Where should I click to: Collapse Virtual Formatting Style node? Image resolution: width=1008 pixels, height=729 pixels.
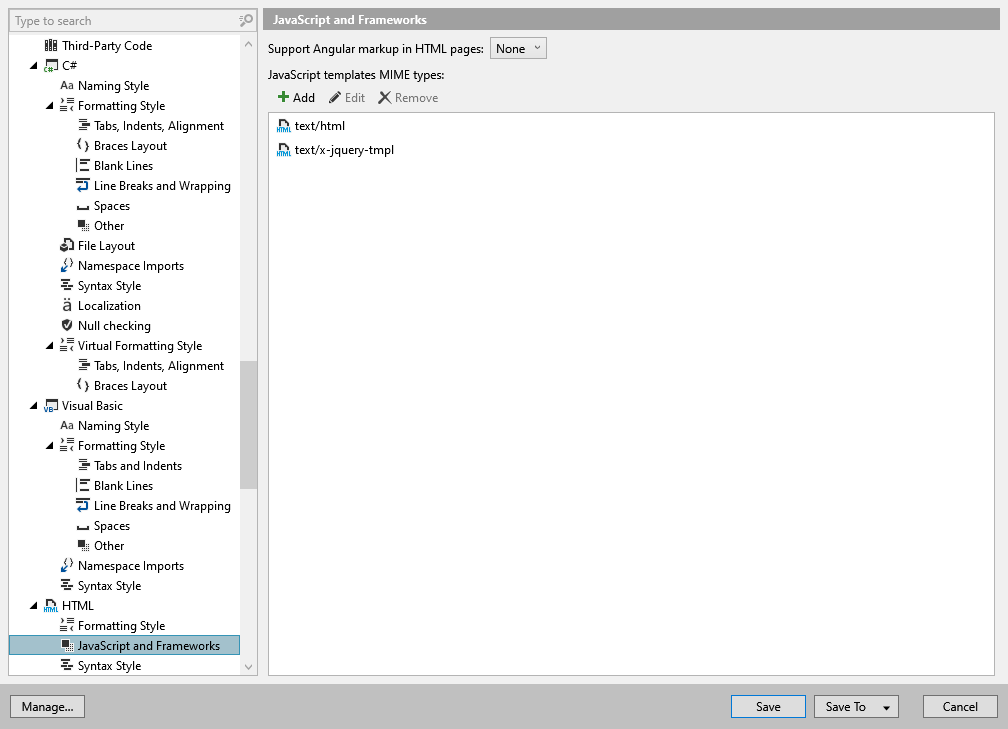pos(50,346)
